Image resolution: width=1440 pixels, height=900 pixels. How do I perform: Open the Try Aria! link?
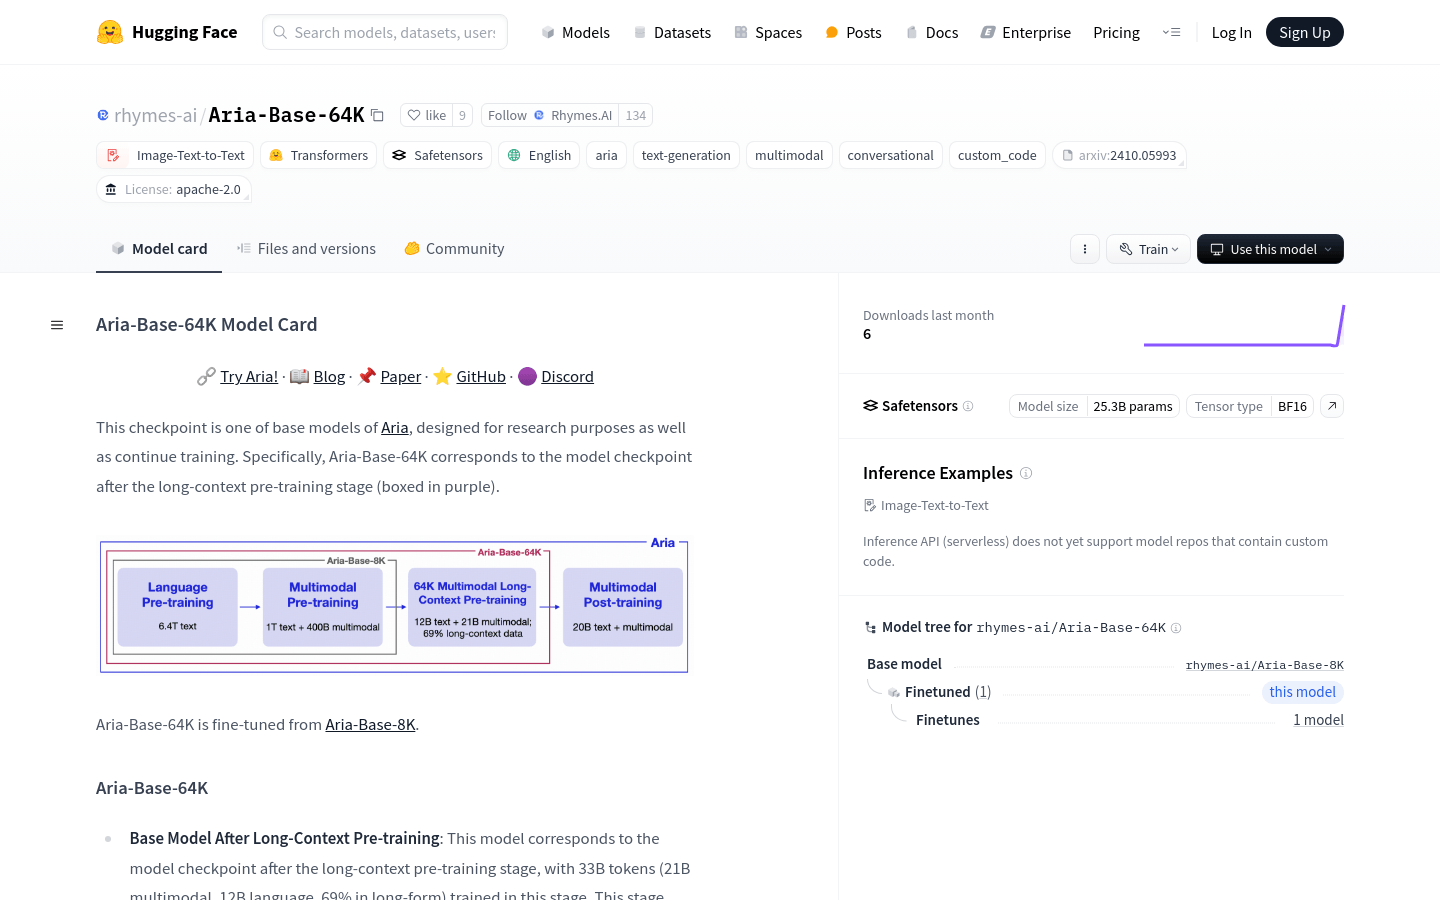tap(249, 376)
